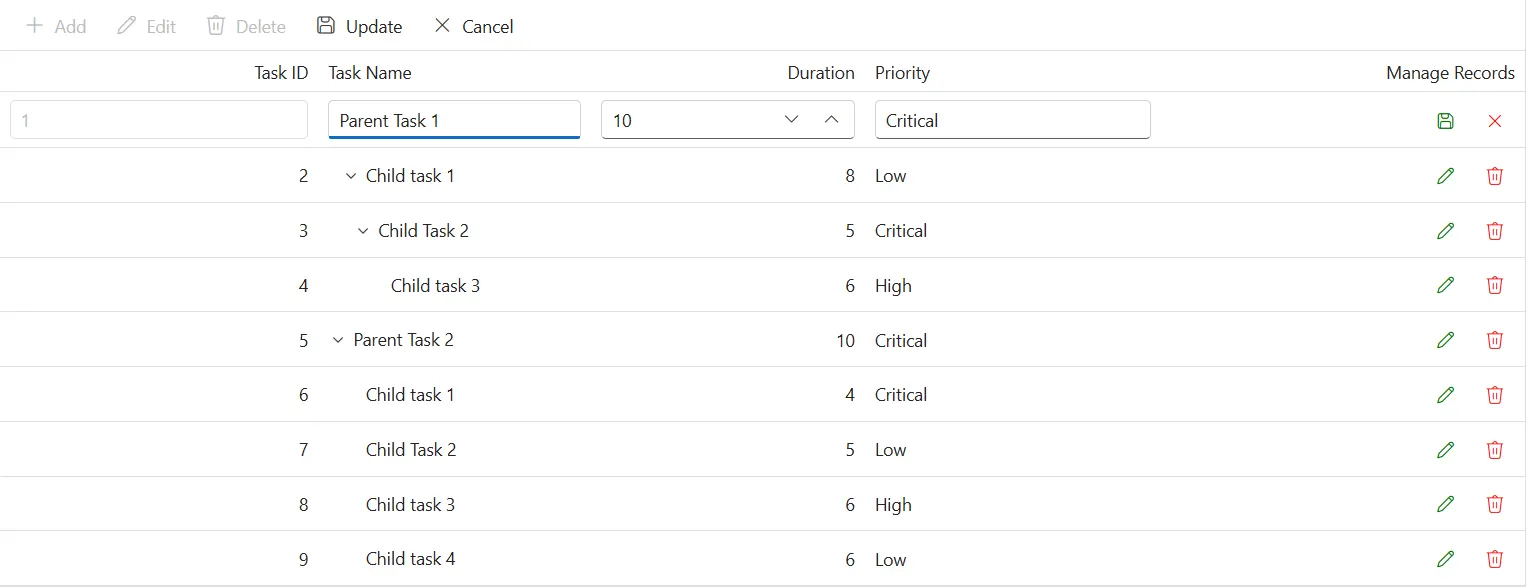The height and width of the screenshot is (587, 1528).
Task: Click the 'High' priority cell in row 8
Action: [x=893, y=505]
